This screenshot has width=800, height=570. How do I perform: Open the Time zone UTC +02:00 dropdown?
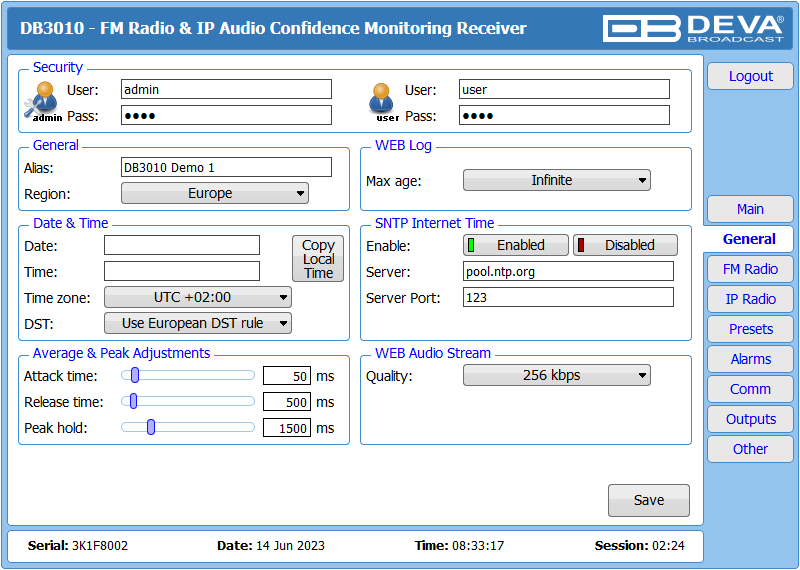[x=198, y=298]
